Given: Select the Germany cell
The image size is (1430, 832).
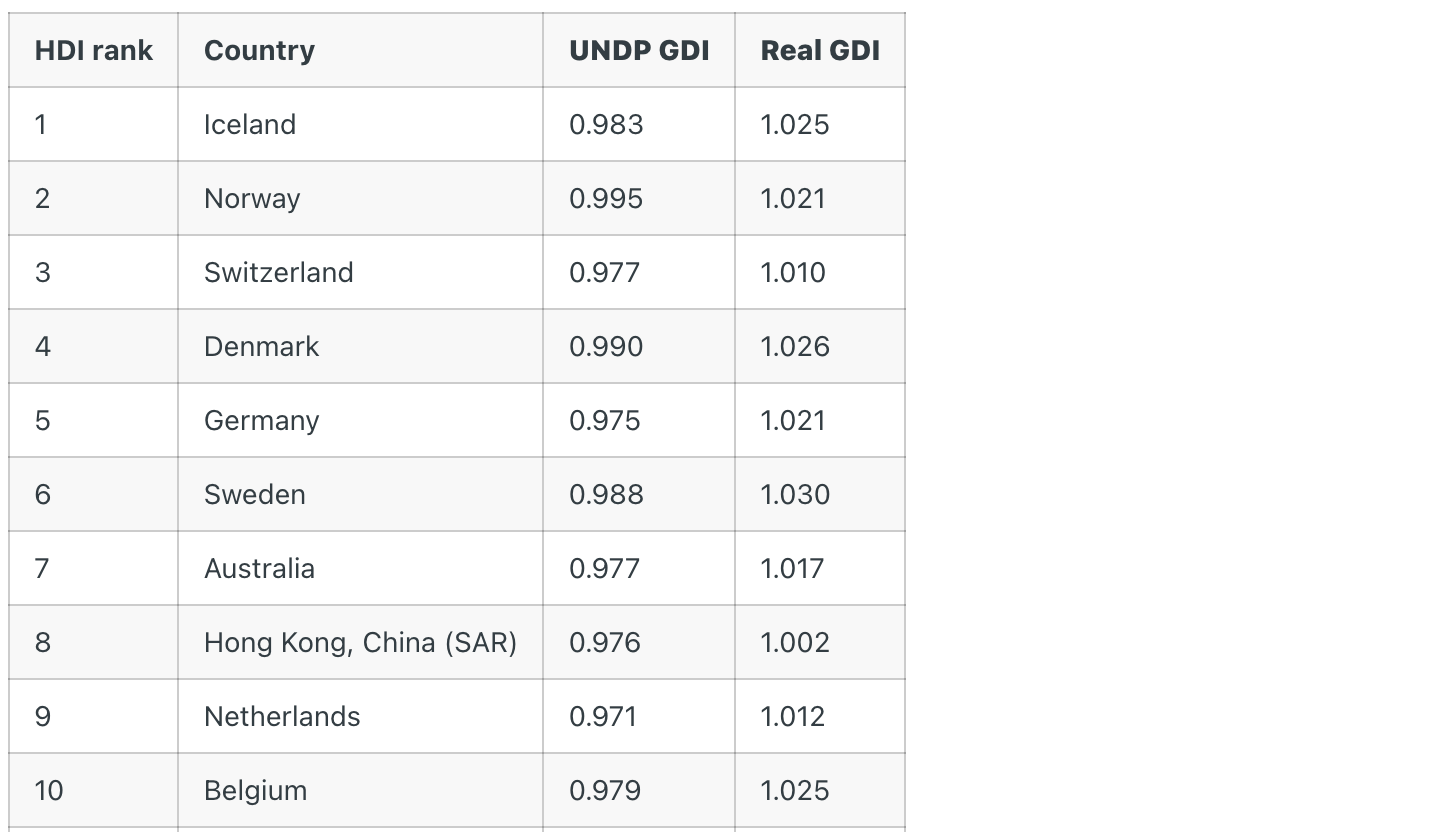Looking at the screenshot, I should point(360,420).
